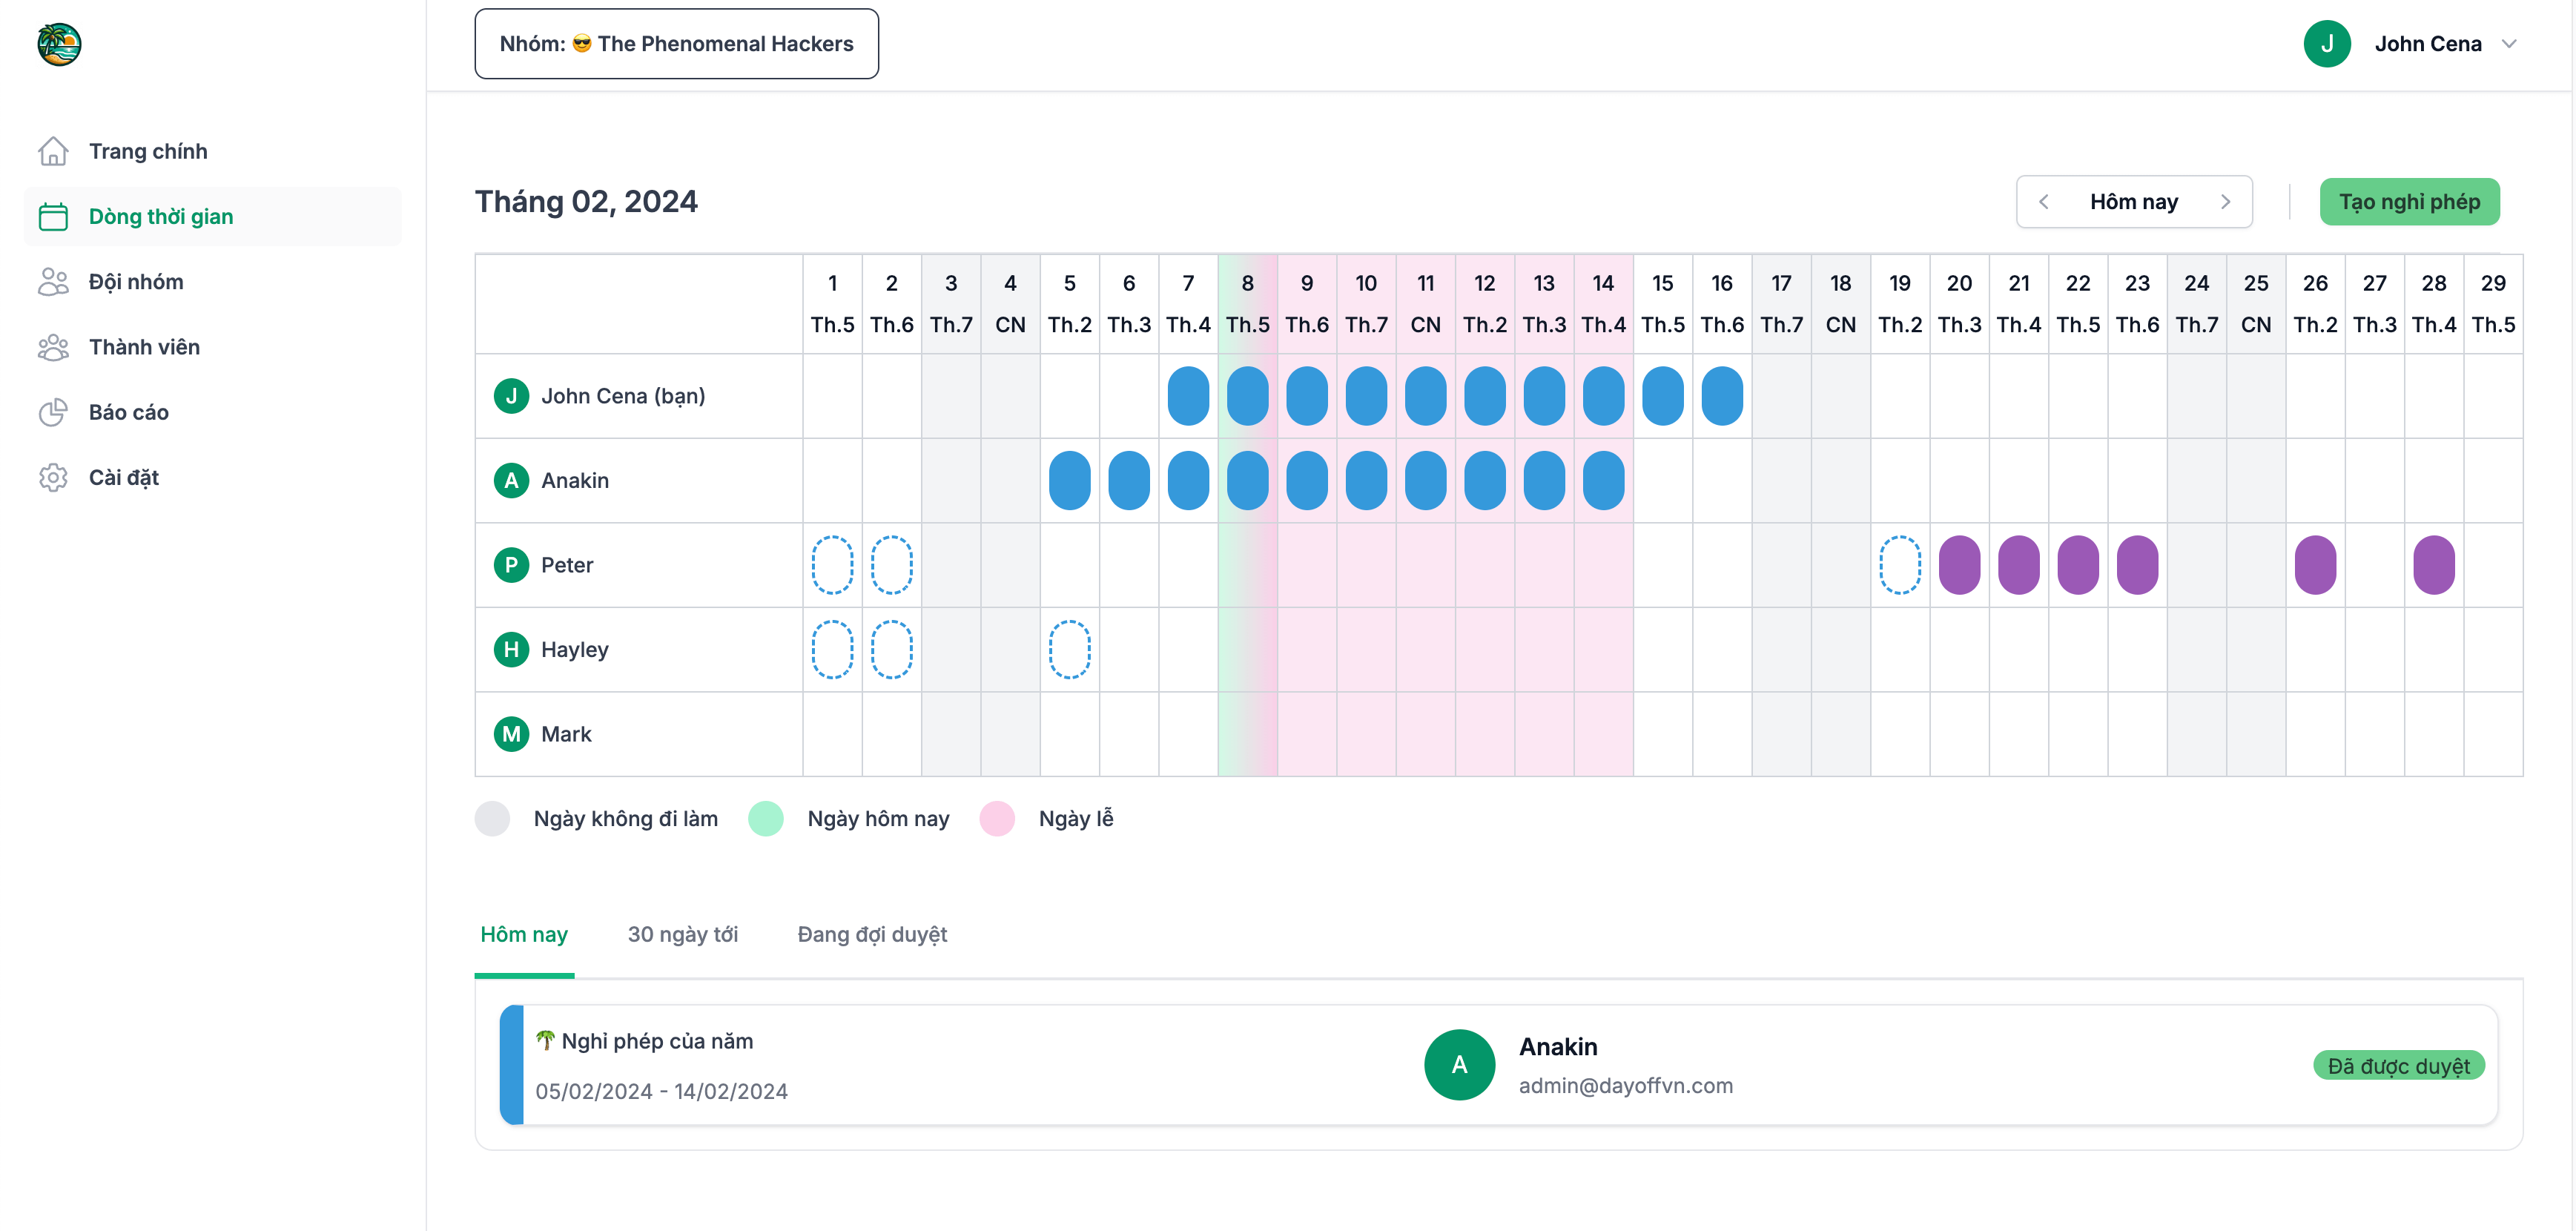Go to next month with right chevron

2225,202
